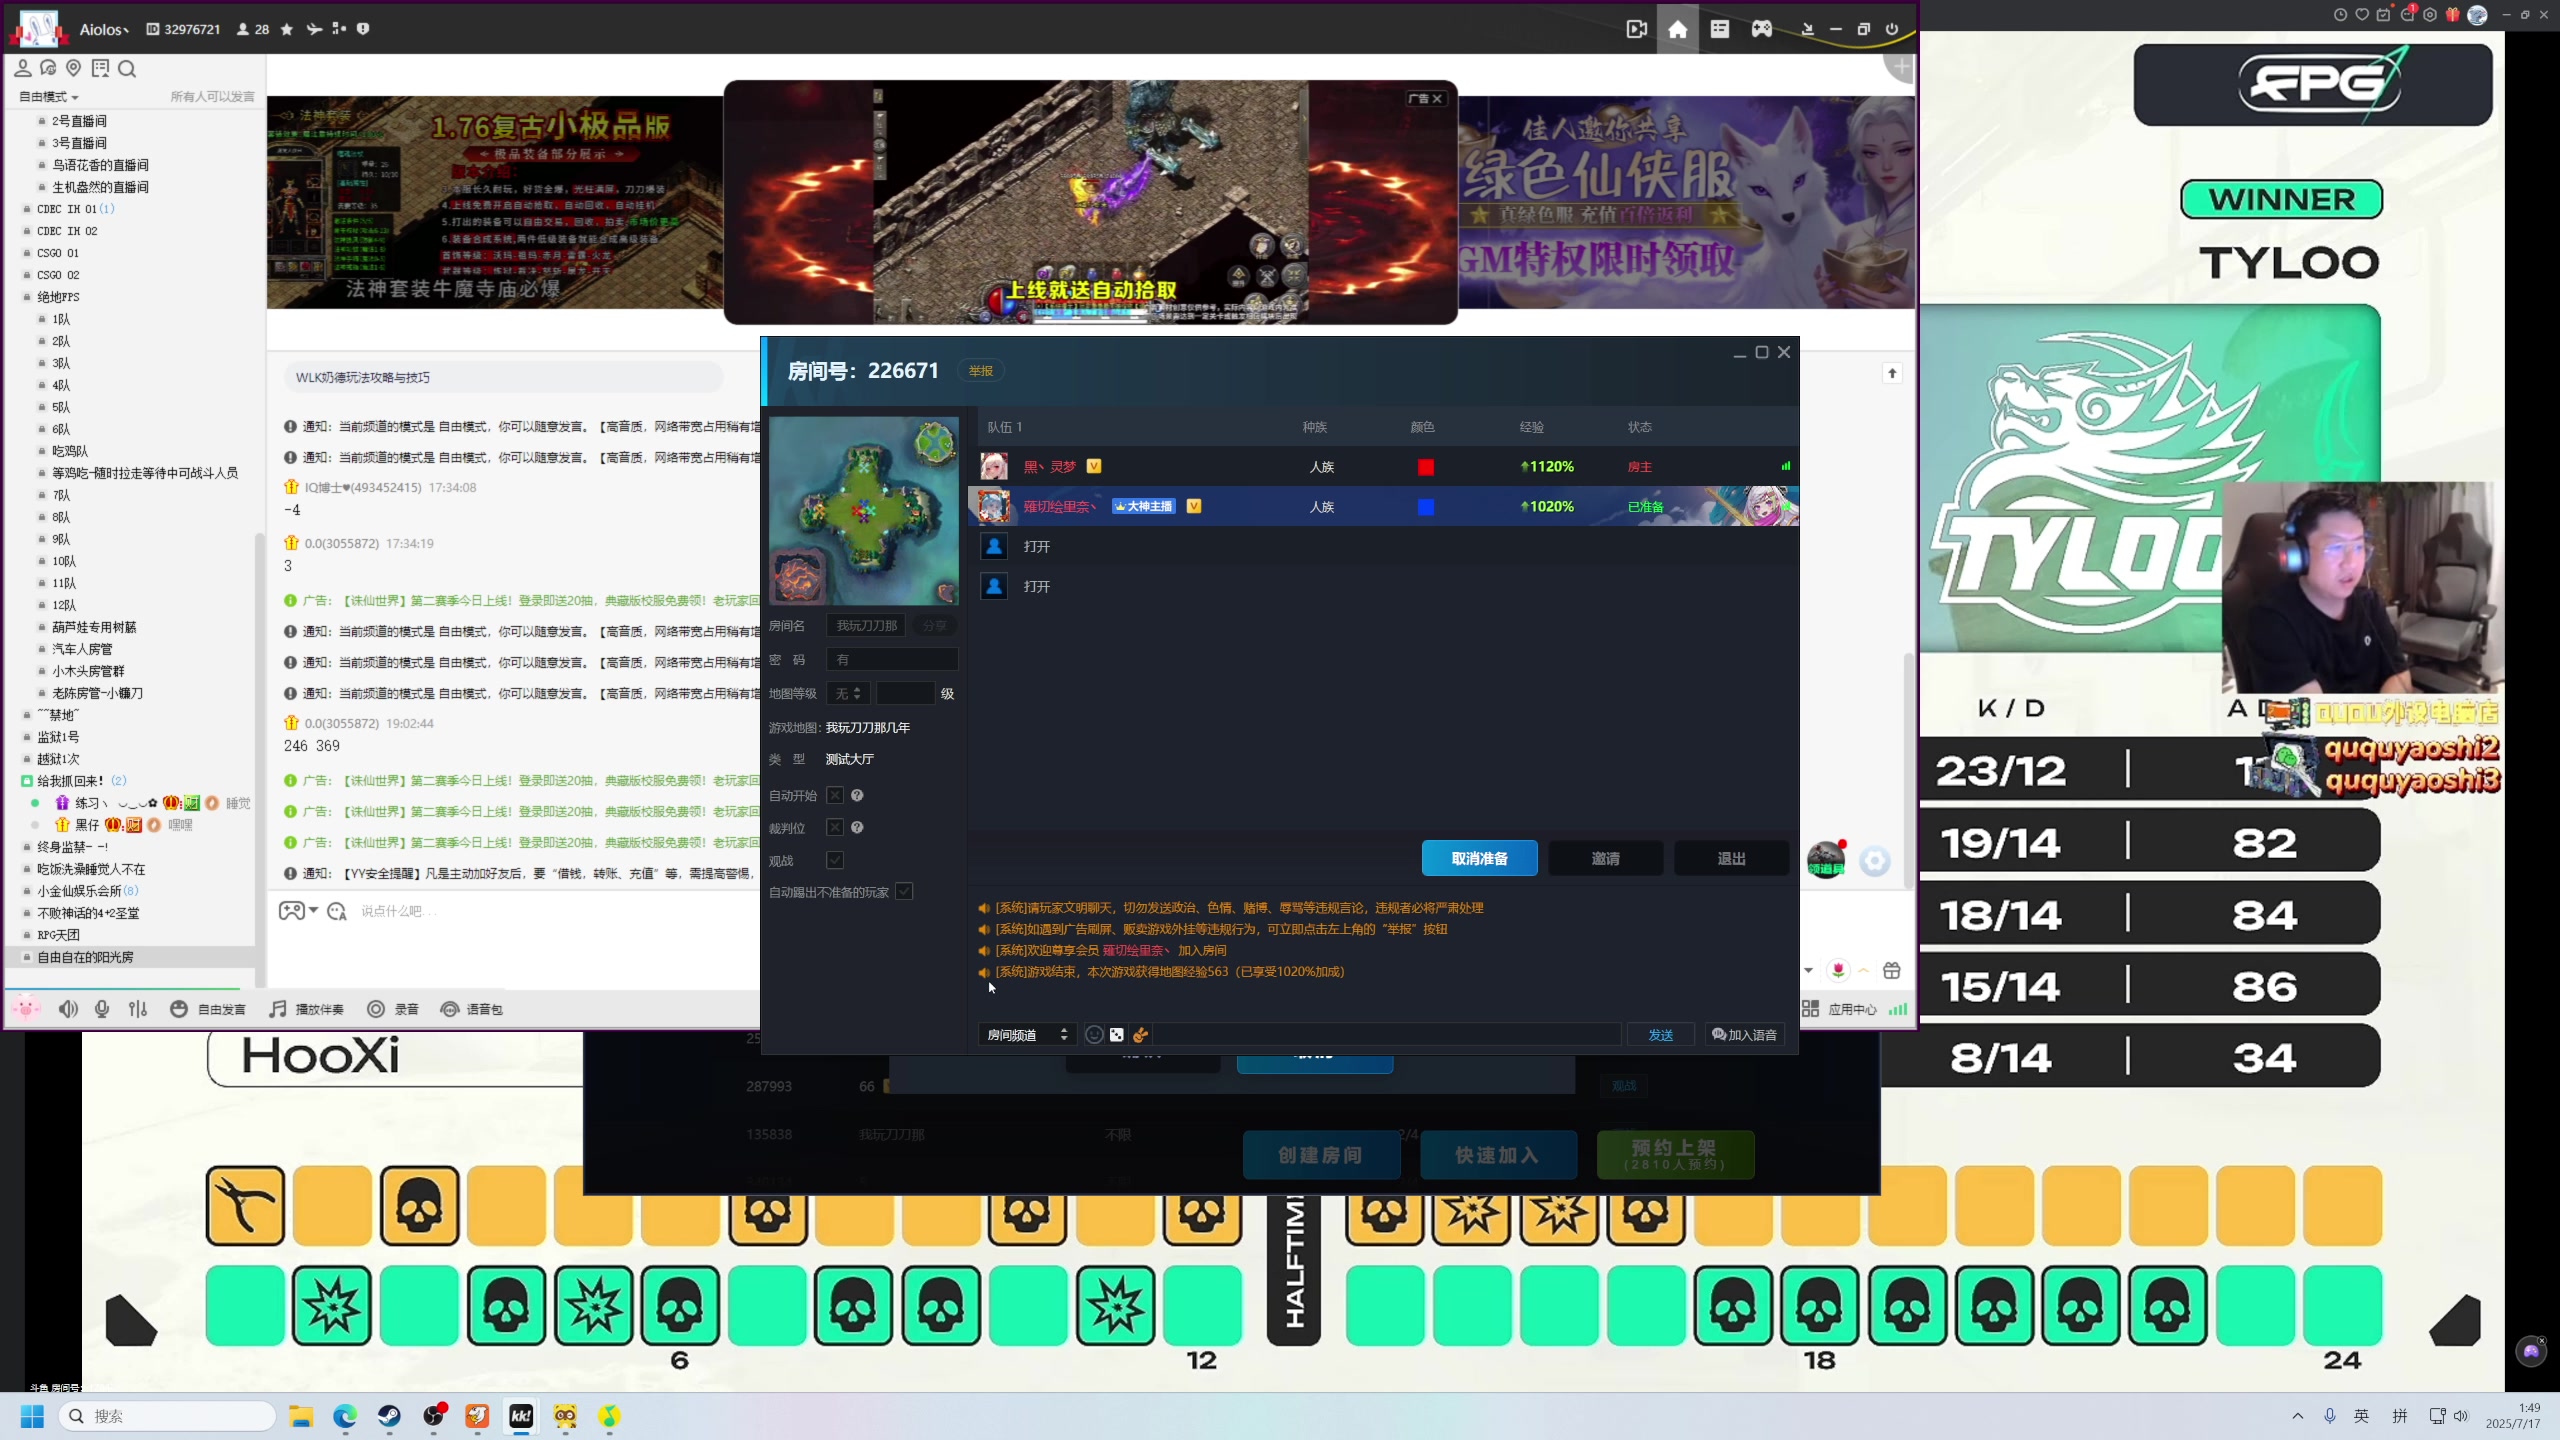Click the 退出 exit room button
2560x1440 pixels.
(x=1731, y=859)
